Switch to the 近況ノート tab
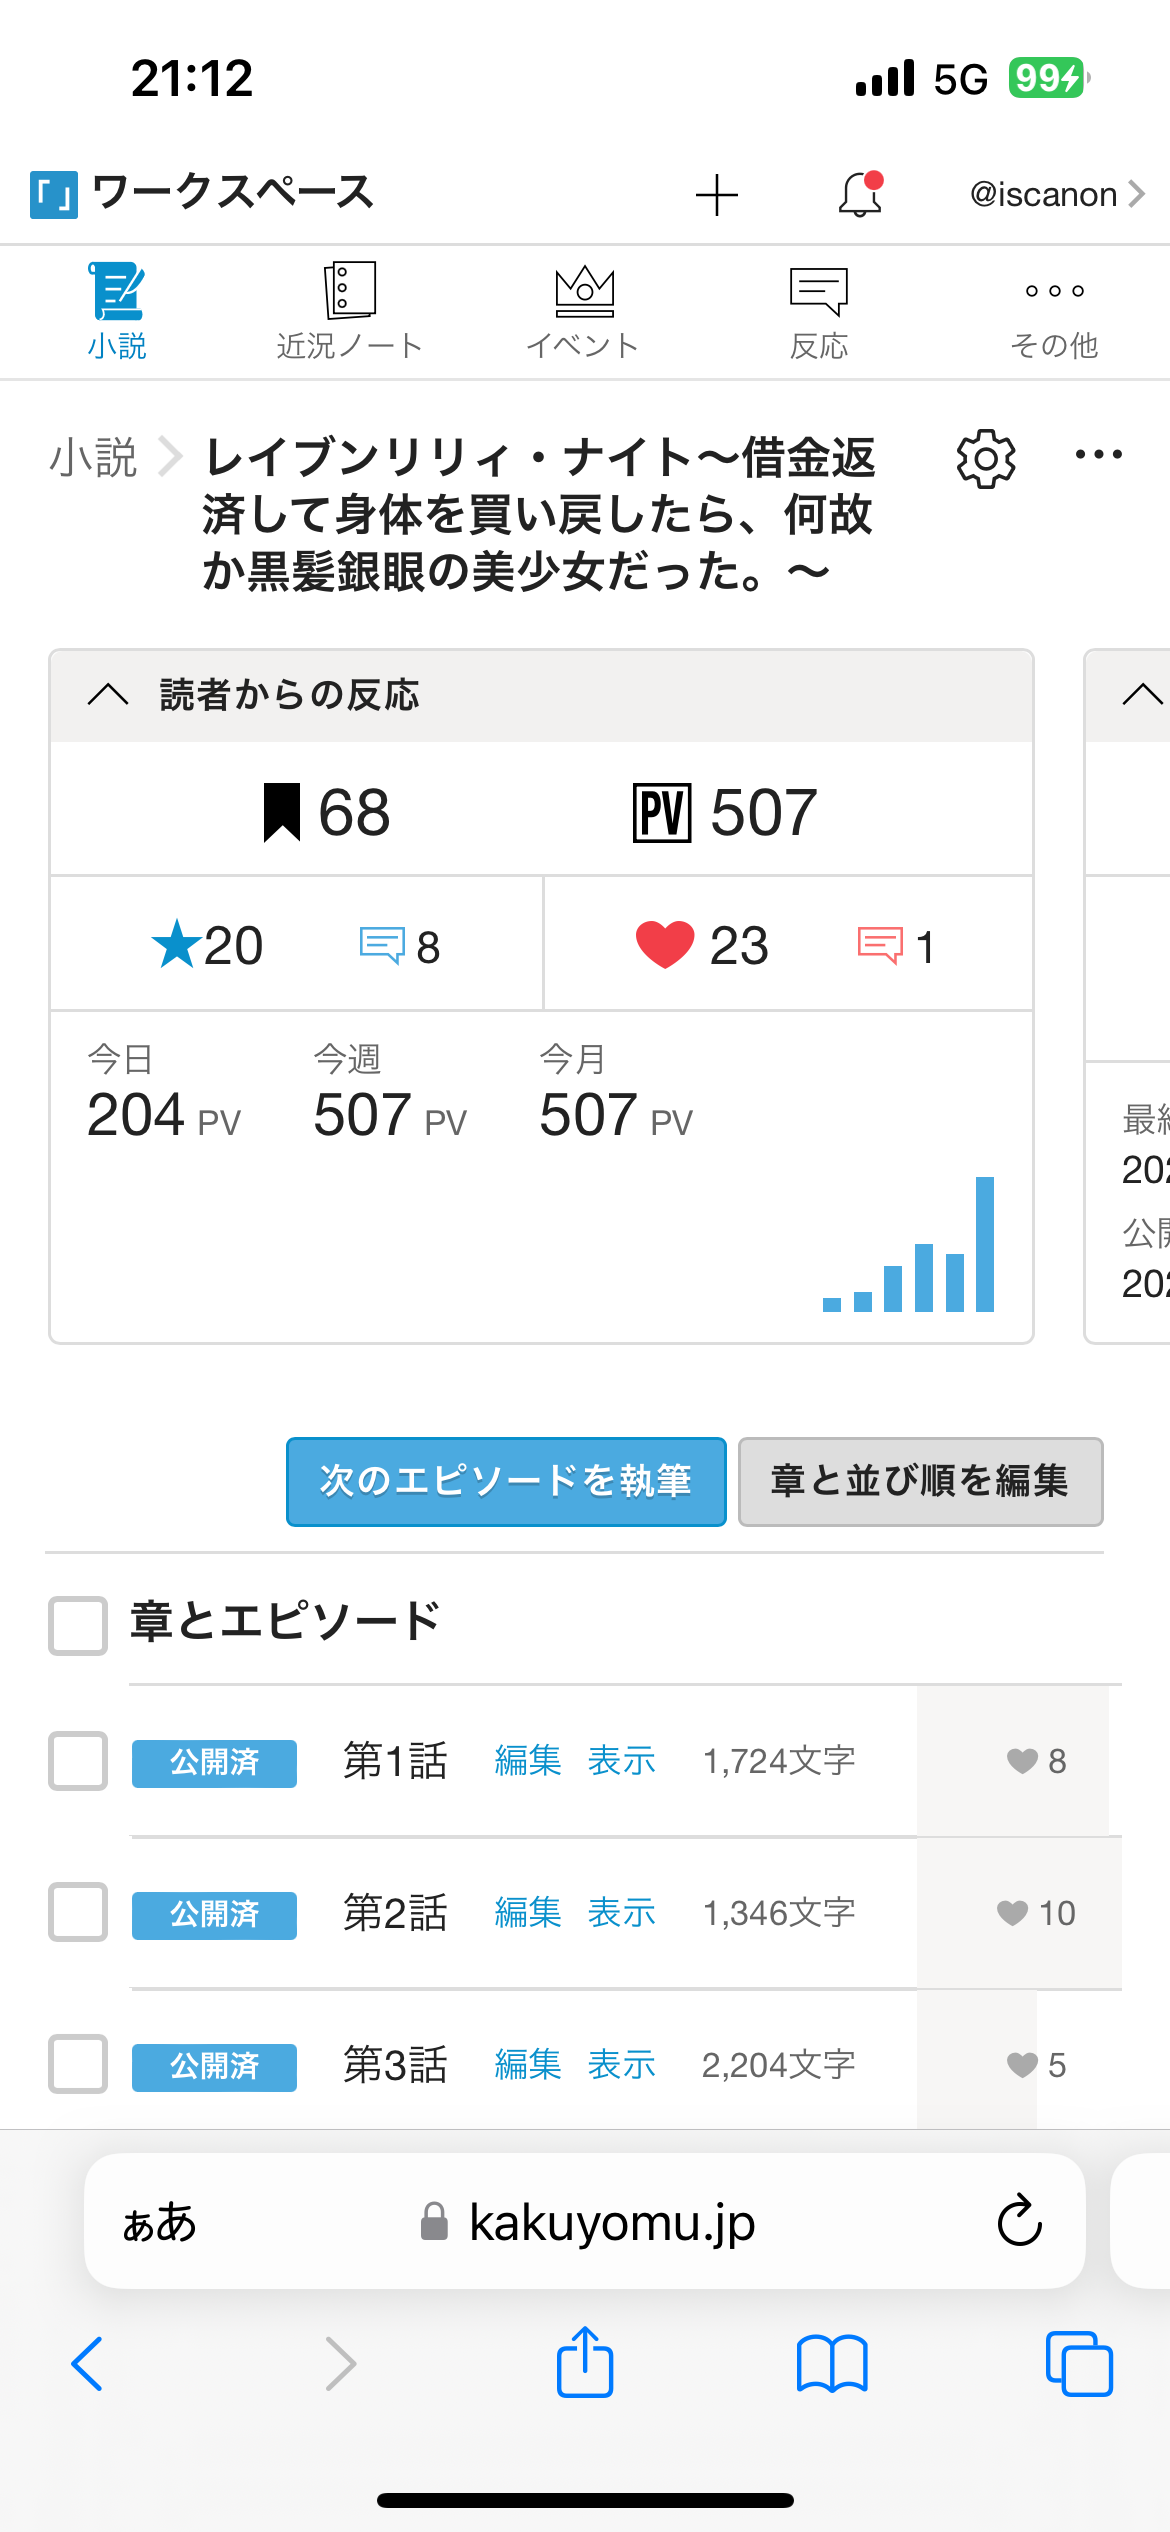This screenshot has width=1170, height=2532. point(350,311)
